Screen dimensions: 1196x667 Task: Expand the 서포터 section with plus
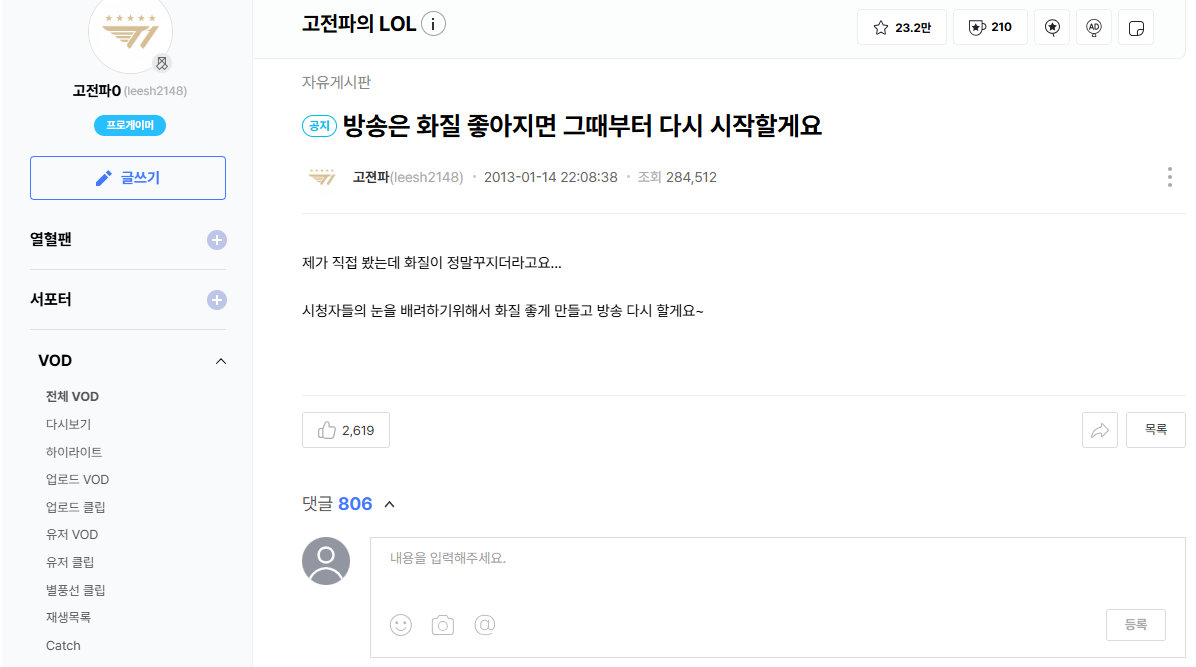pos(217,300)
